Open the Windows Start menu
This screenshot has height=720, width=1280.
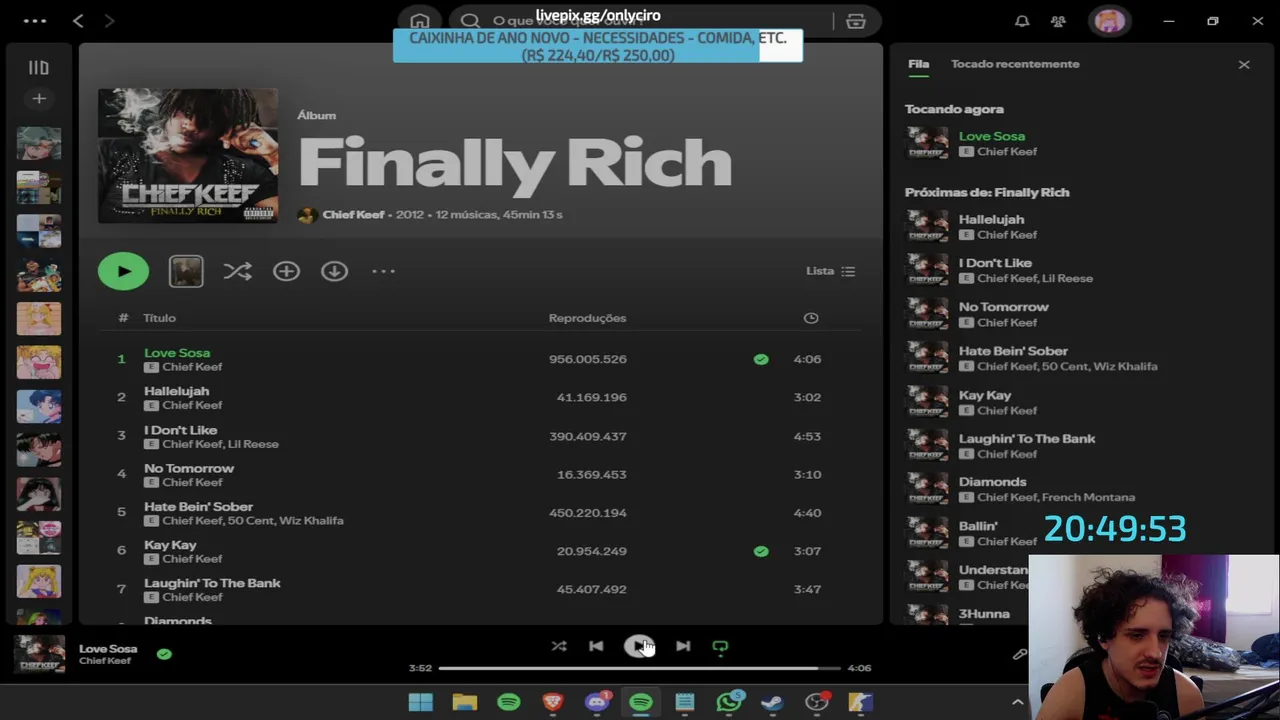click(x=421, y=702)
